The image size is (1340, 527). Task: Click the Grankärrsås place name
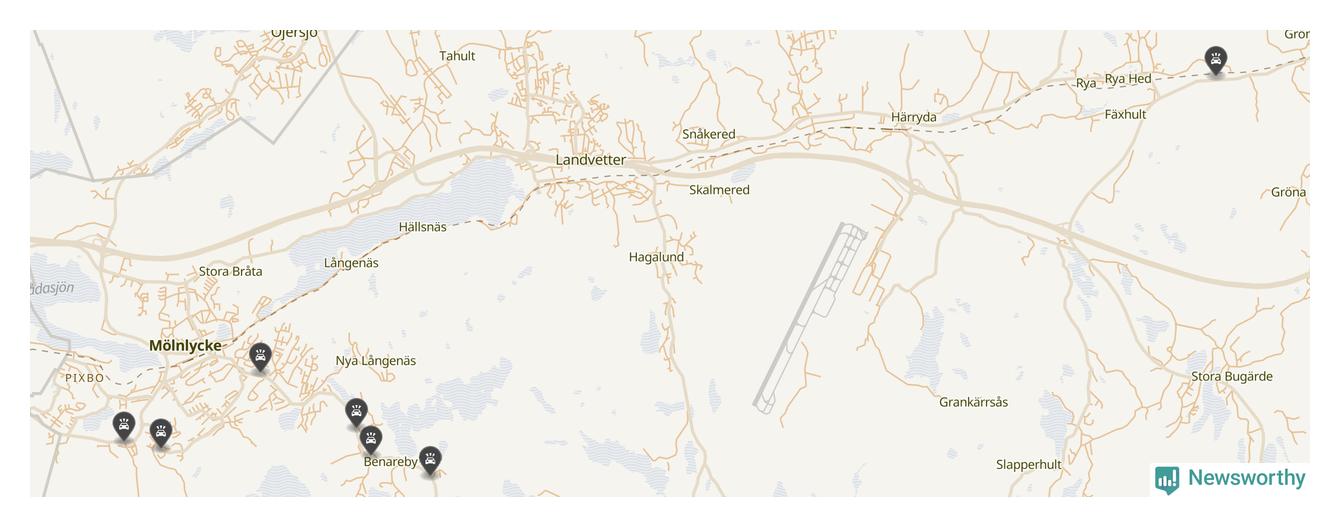pos(973,402)
